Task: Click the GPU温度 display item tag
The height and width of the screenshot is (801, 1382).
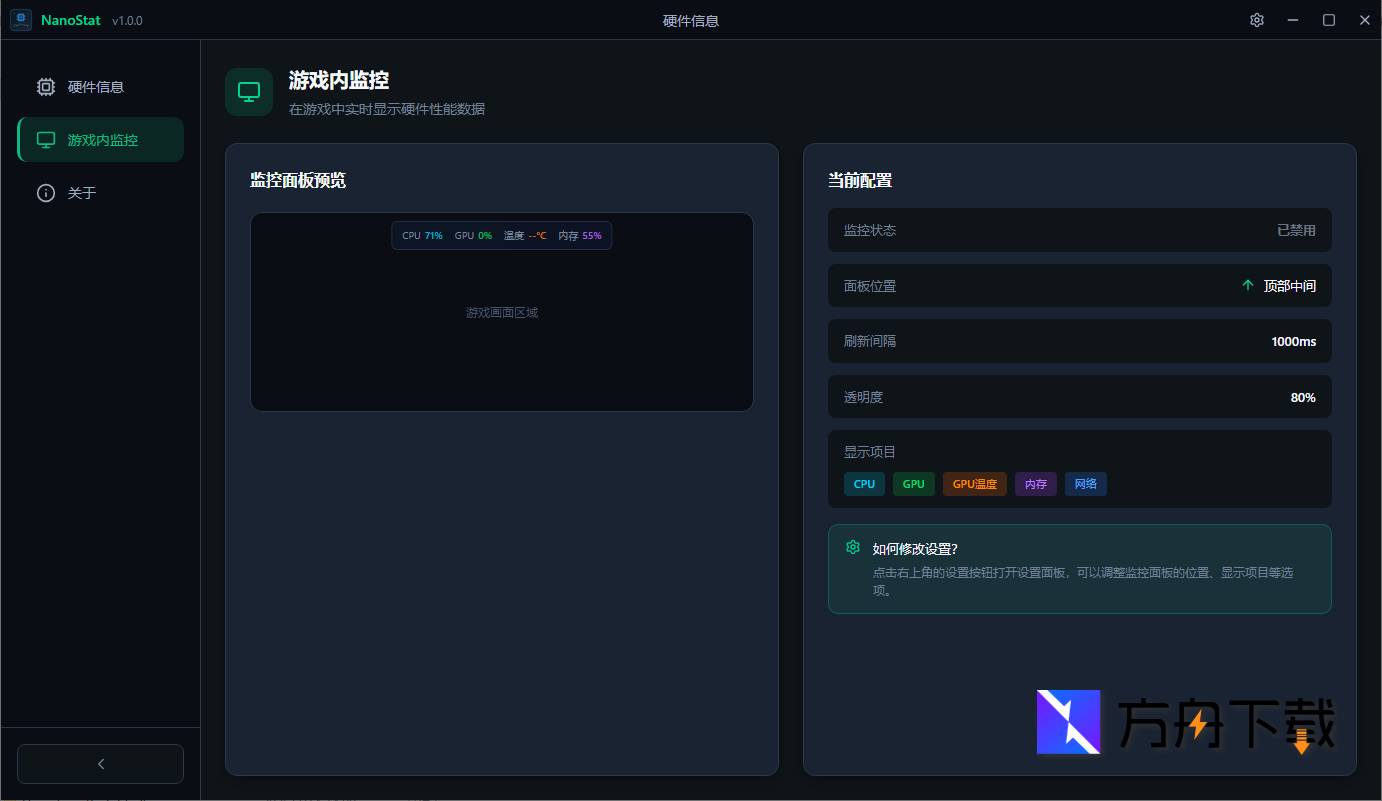Action: coord(974,484)
